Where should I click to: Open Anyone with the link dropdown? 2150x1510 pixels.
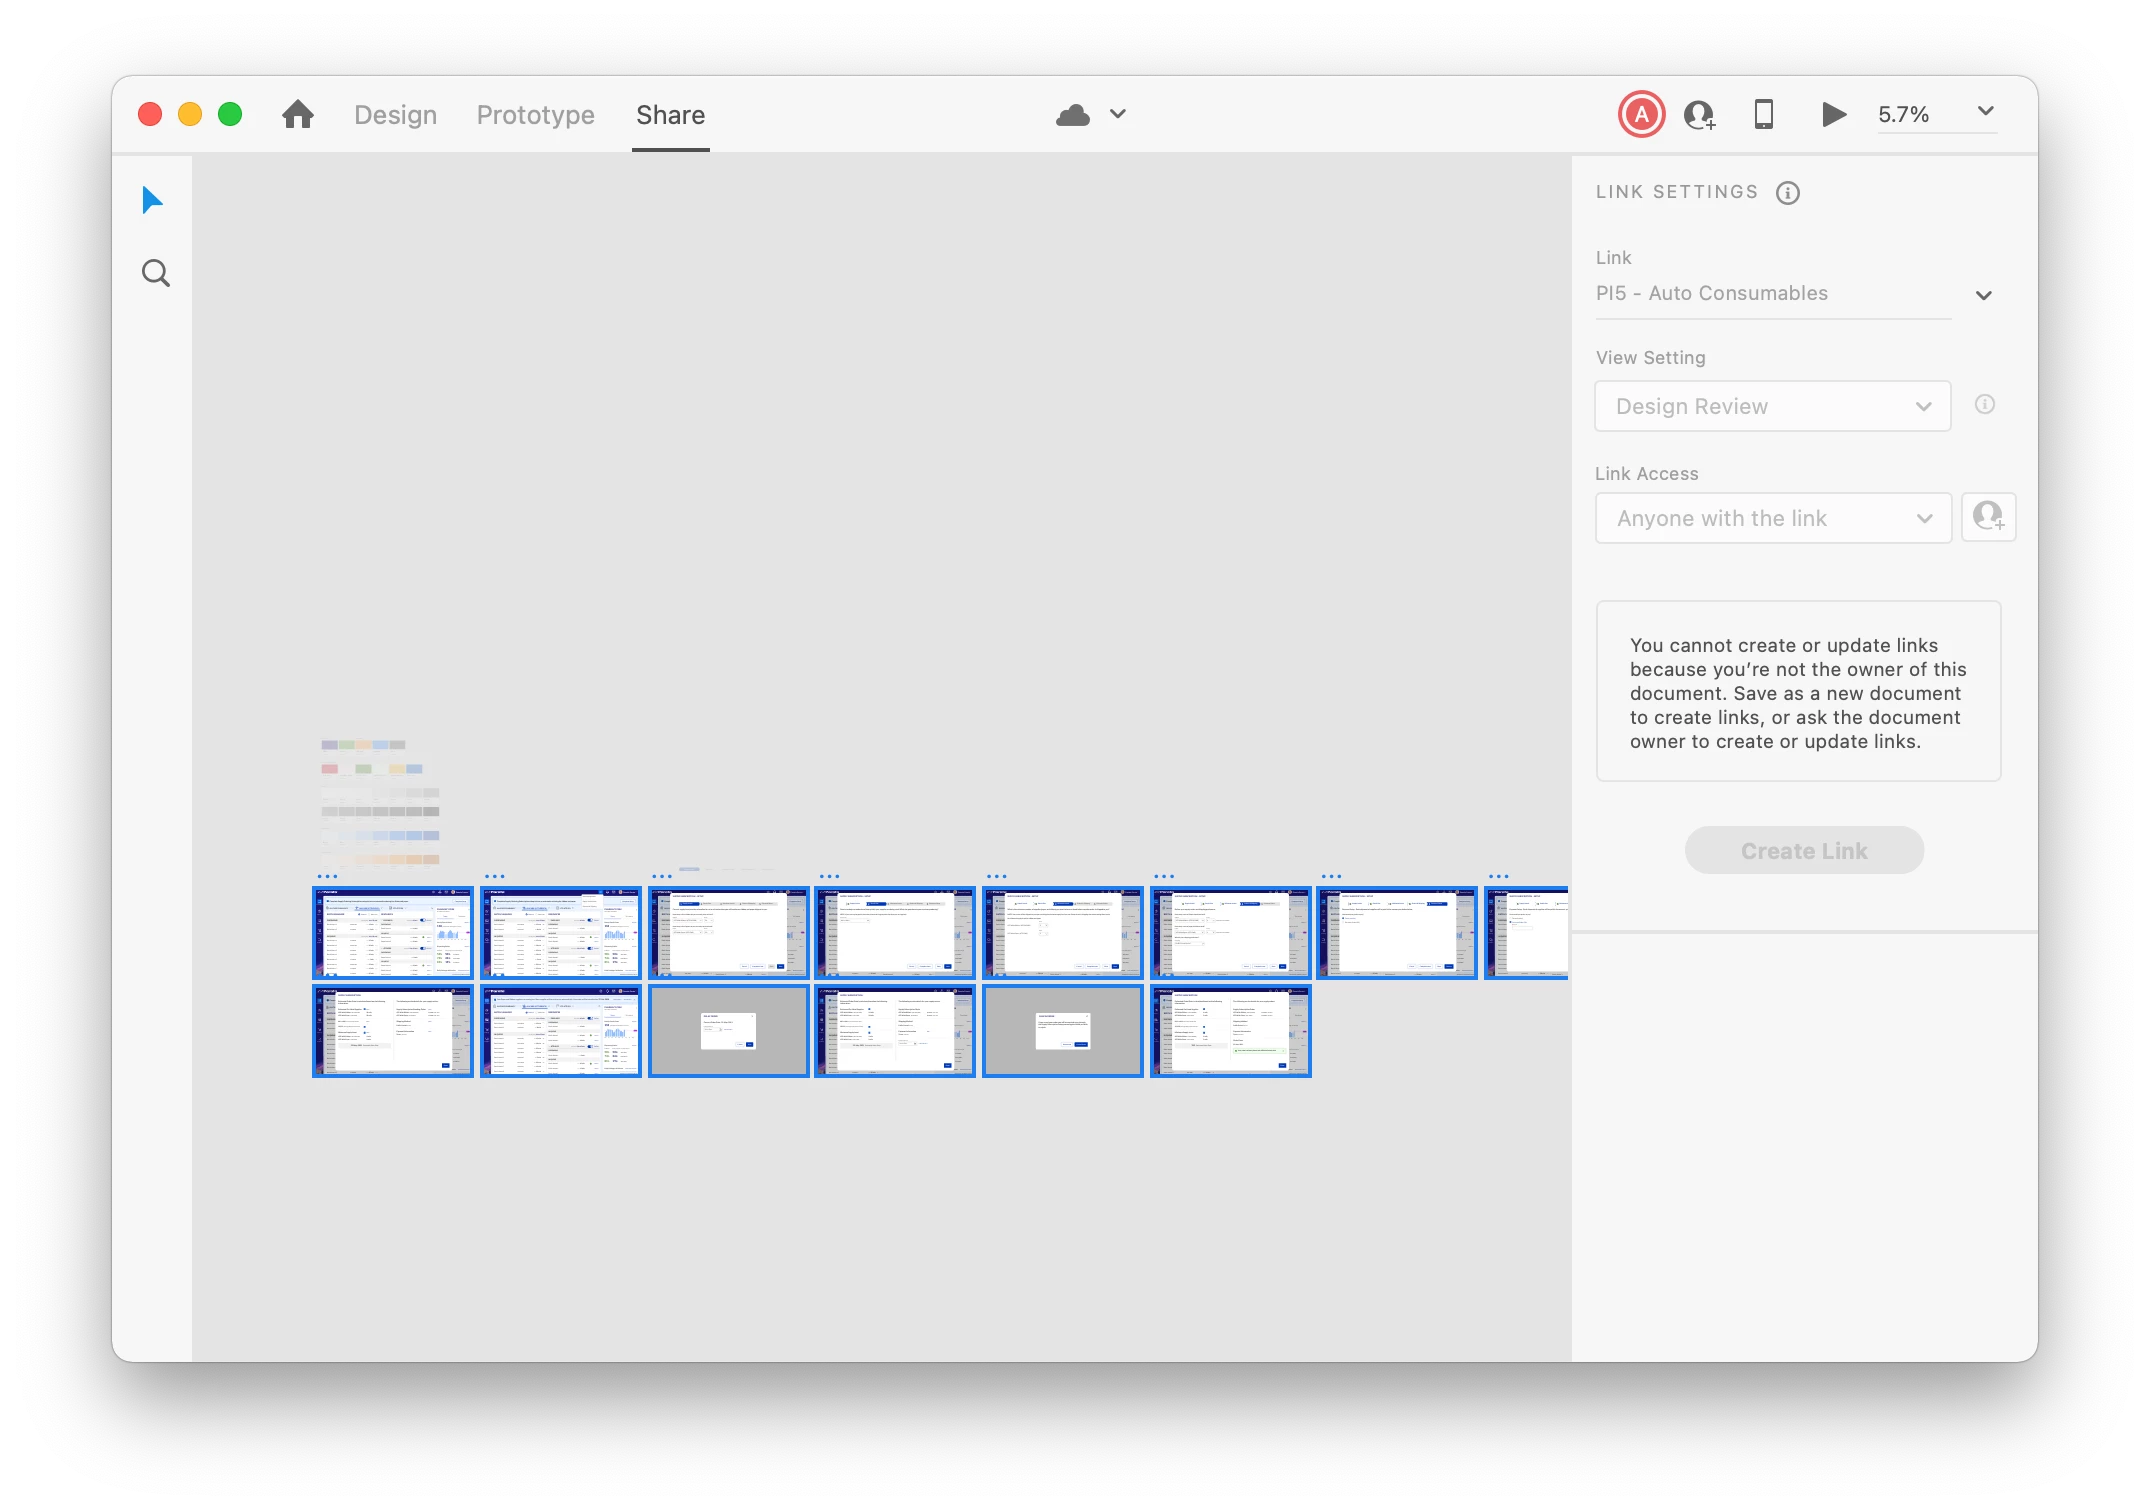1772,518
